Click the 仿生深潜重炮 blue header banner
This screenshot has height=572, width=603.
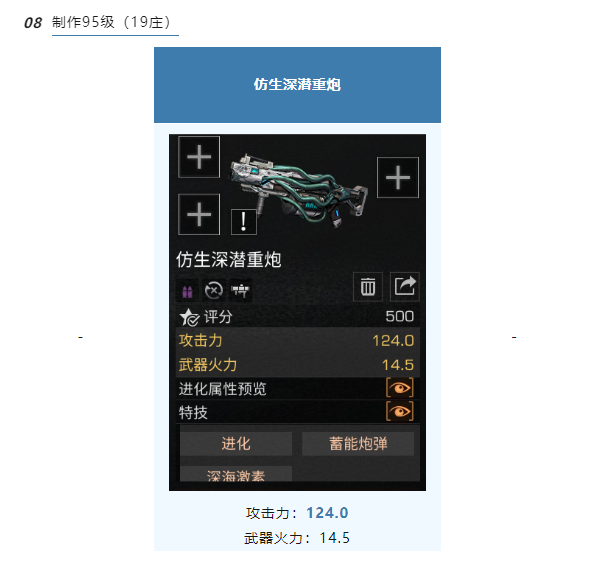[x=297, y=85]
